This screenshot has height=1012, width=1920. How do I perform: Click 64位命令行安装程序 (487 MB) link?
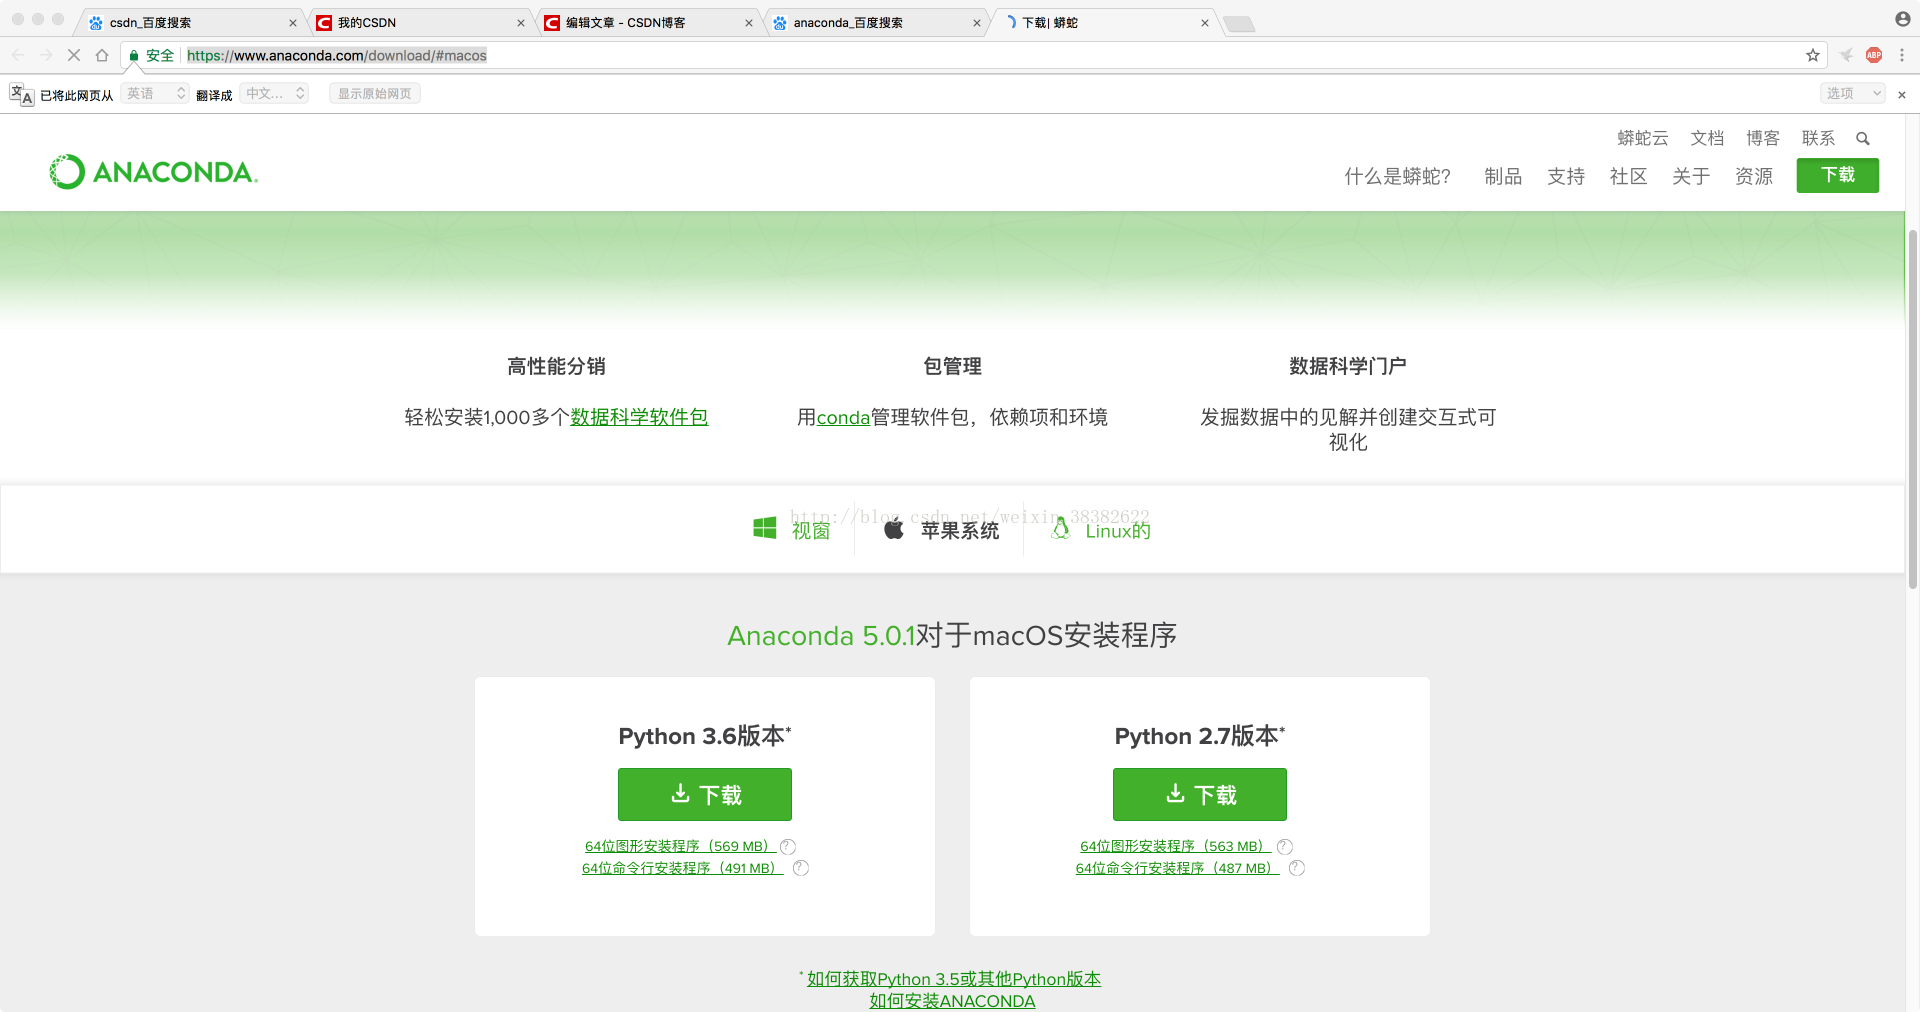pos(1177,868)
